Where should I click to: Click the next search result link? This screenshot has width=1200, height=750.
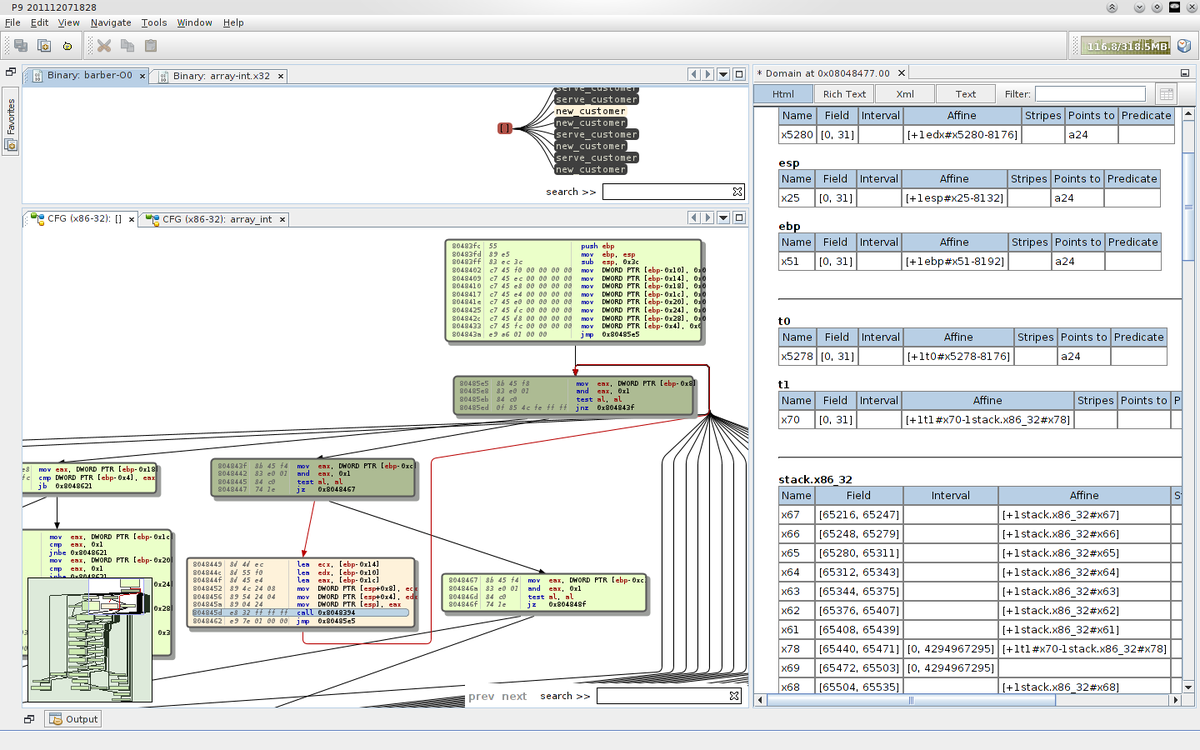(x=514, y=696)
